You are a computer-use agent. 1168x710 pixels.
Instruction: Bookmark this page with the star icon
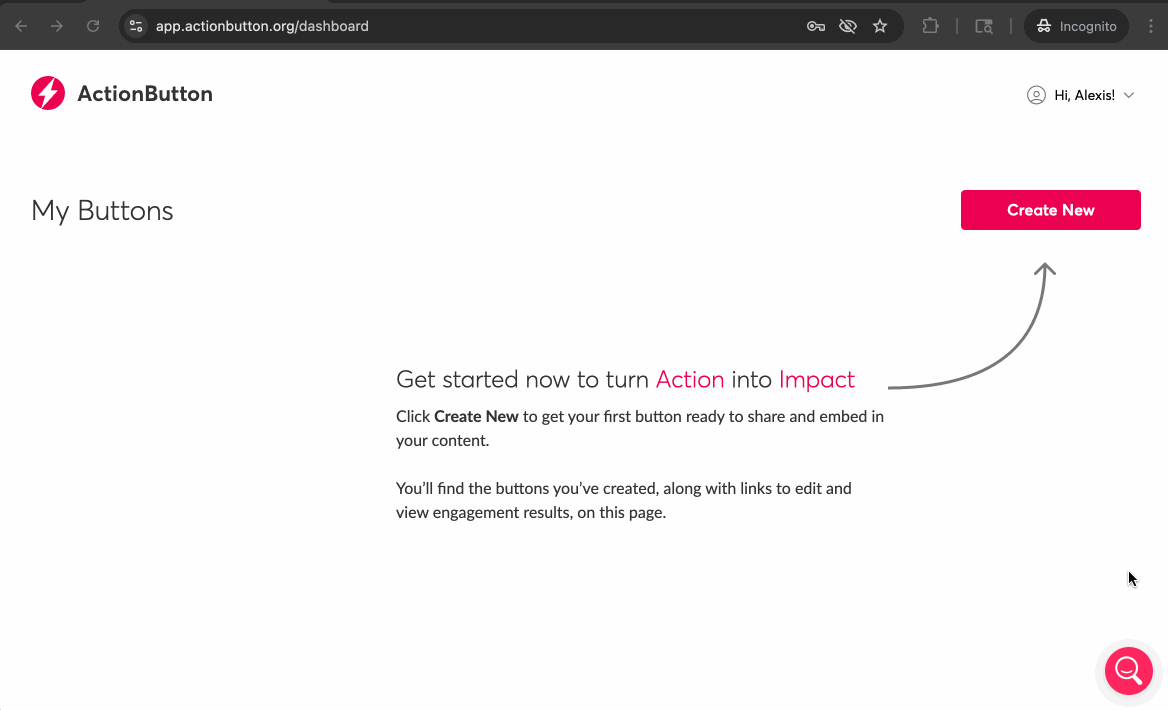click(880, 26)
